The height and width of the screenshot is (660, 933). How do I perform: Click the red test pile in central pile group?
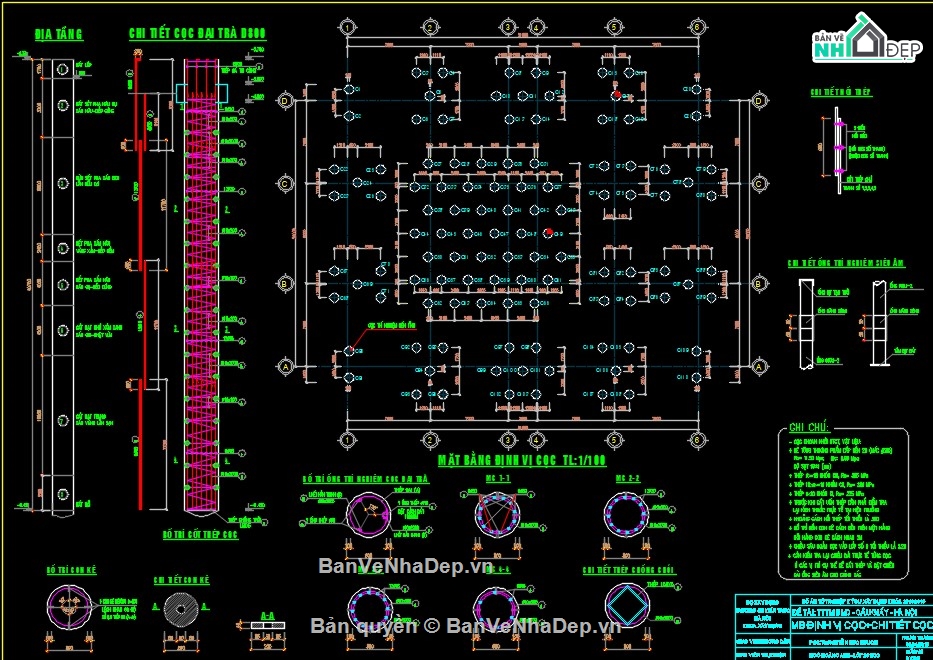click(x=549, y=232)
